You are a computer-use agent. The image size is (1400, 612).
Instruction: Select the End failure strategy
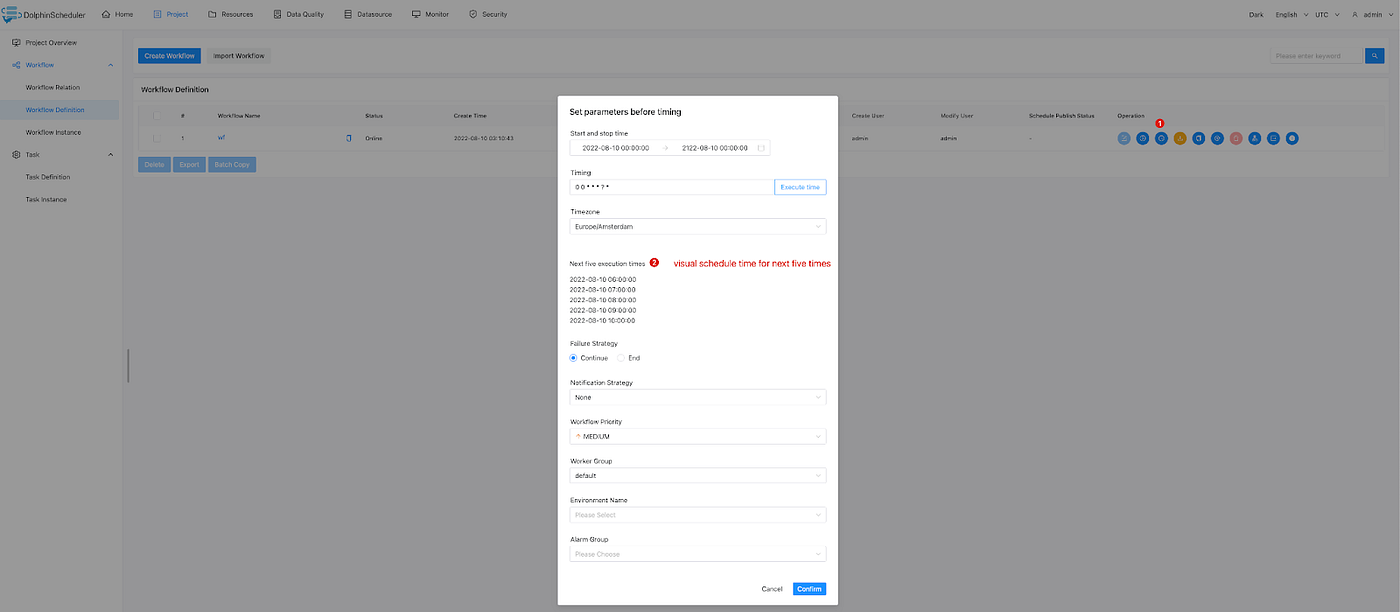tap(620, 357)
